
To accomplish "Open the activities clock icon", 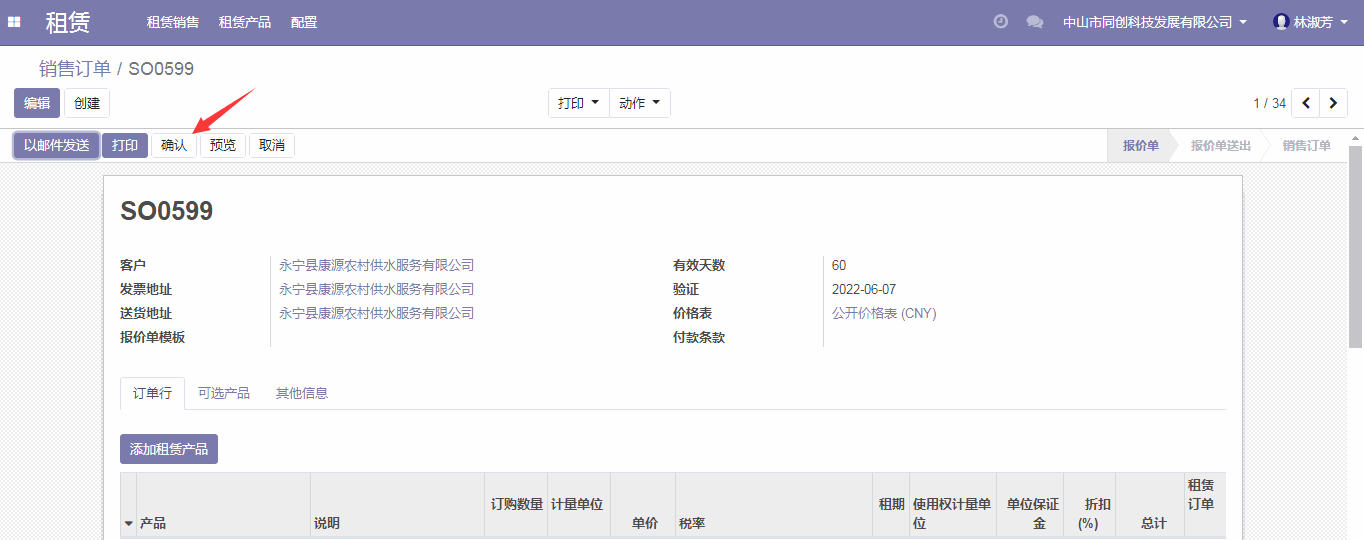I will 1000,22.
